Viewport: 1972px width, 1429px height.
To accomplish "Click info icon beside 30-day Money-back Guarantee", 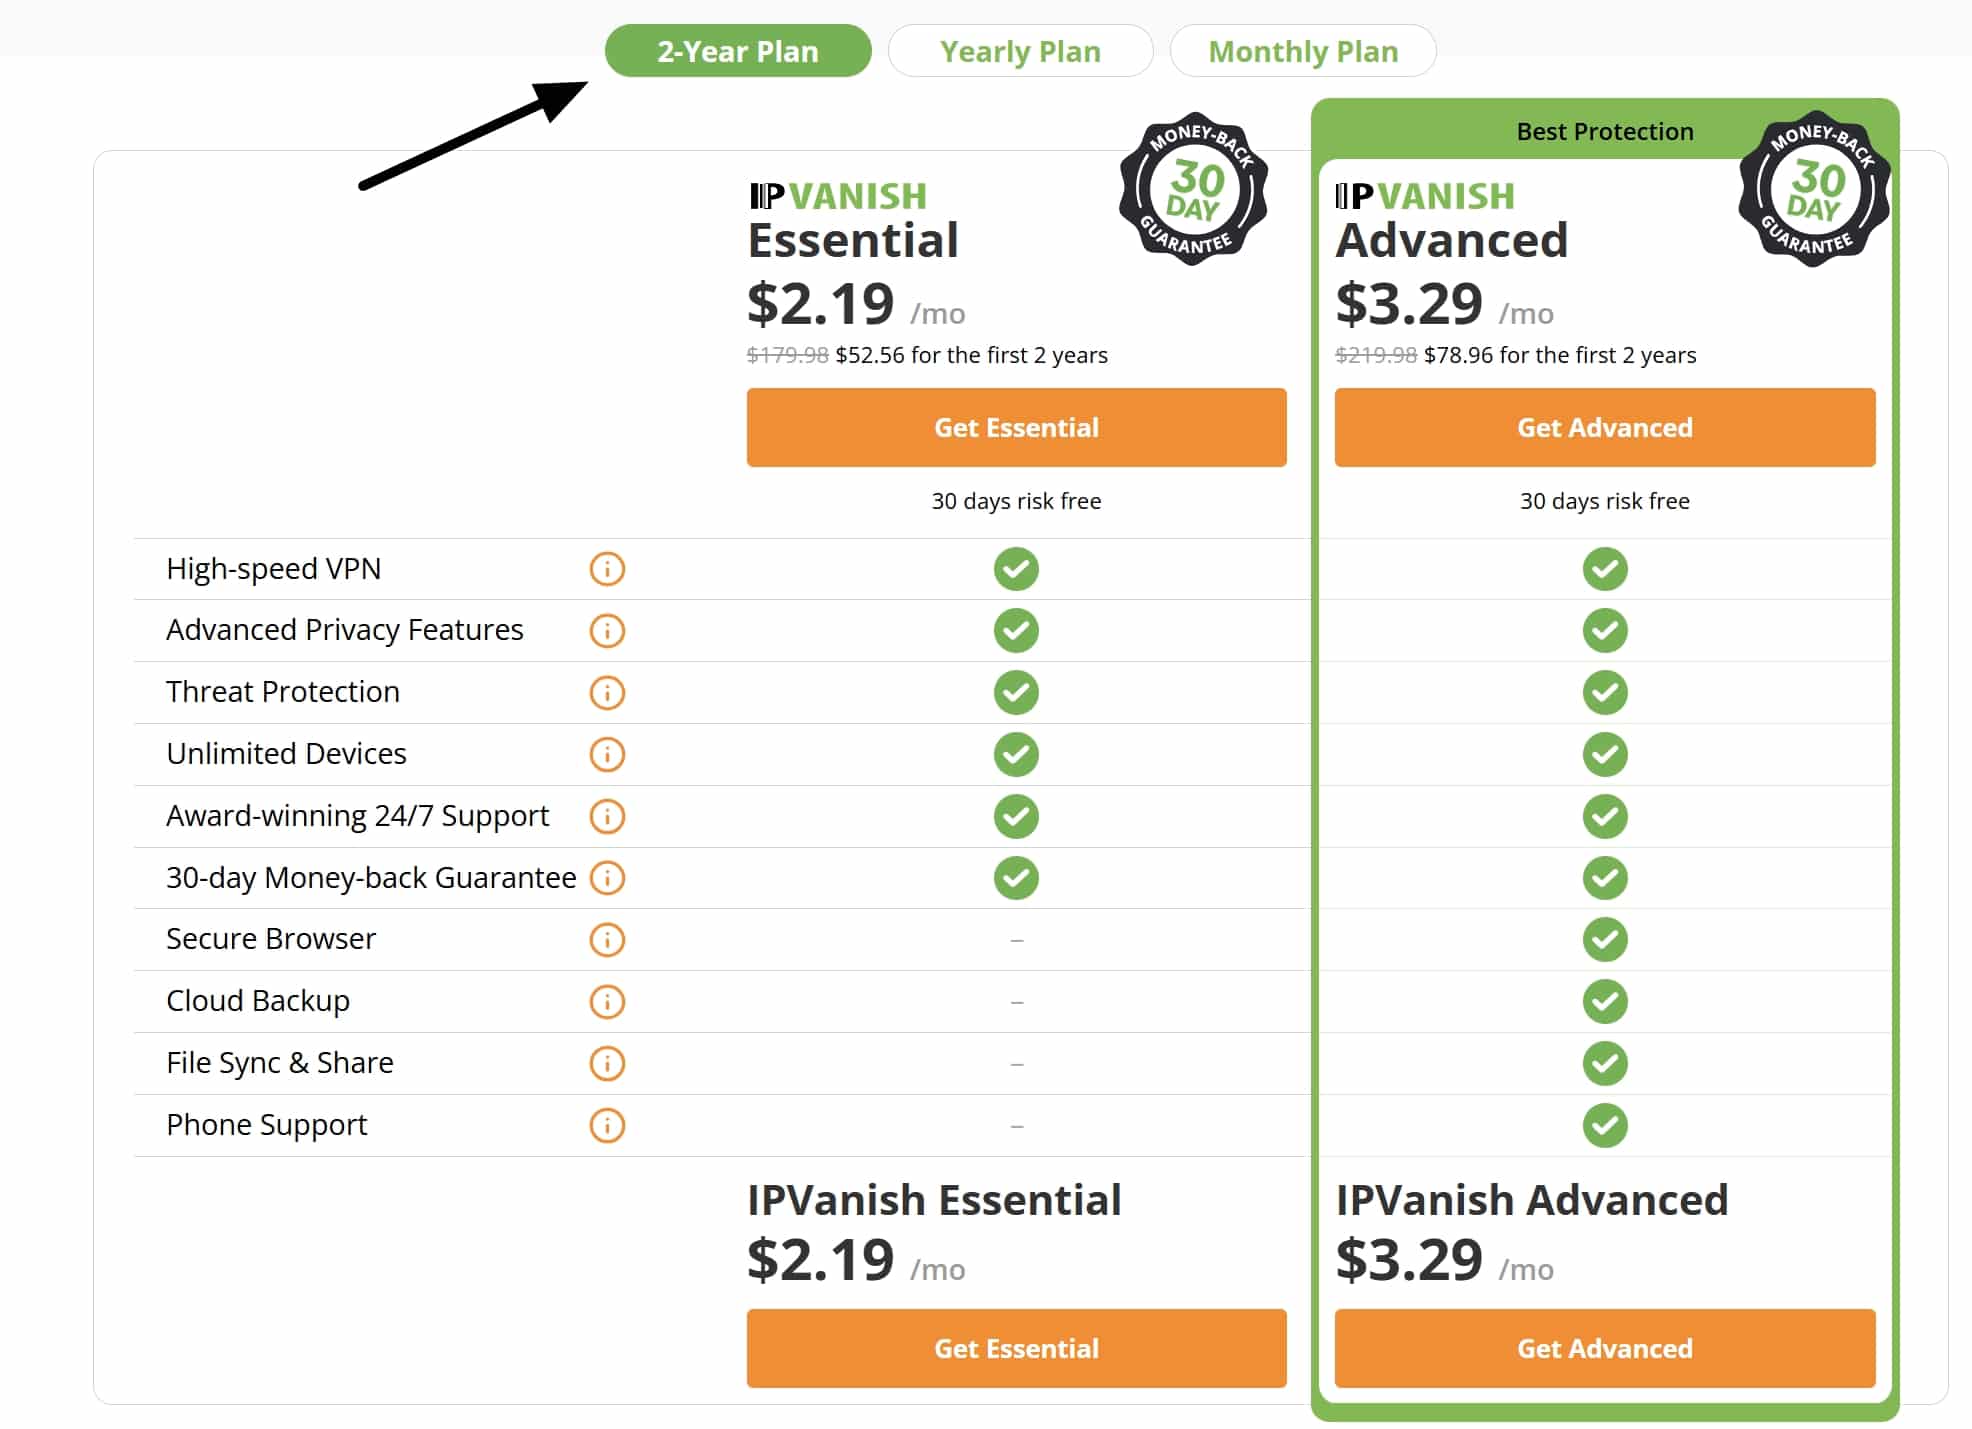I will click(x=607, y=878).
